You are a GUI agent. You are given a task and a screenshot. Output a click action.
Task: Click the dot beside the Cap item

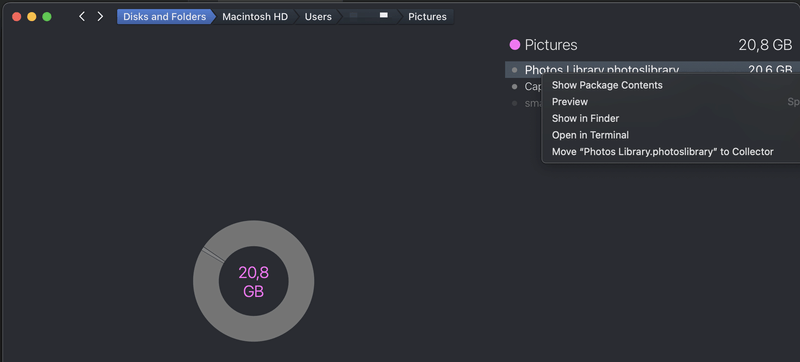point(514,87)
